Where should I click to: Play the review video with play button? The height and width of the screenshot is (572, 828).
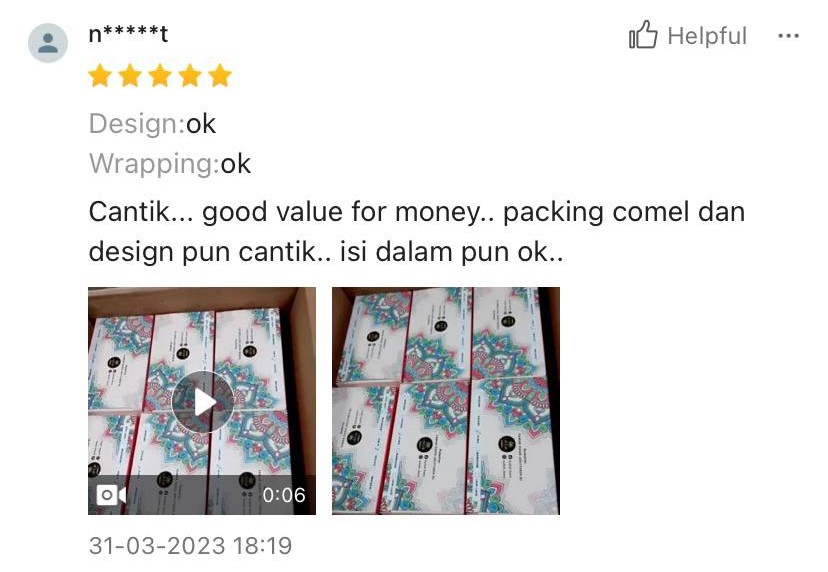tap(202, 402)
